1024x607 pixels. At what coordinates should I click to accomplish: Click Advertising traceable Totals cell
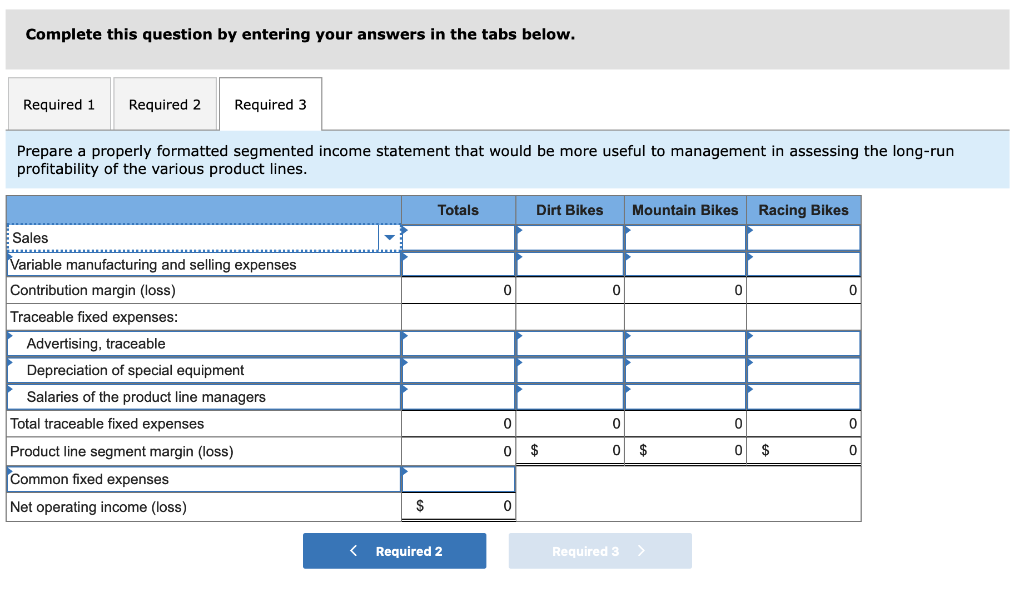458,344
